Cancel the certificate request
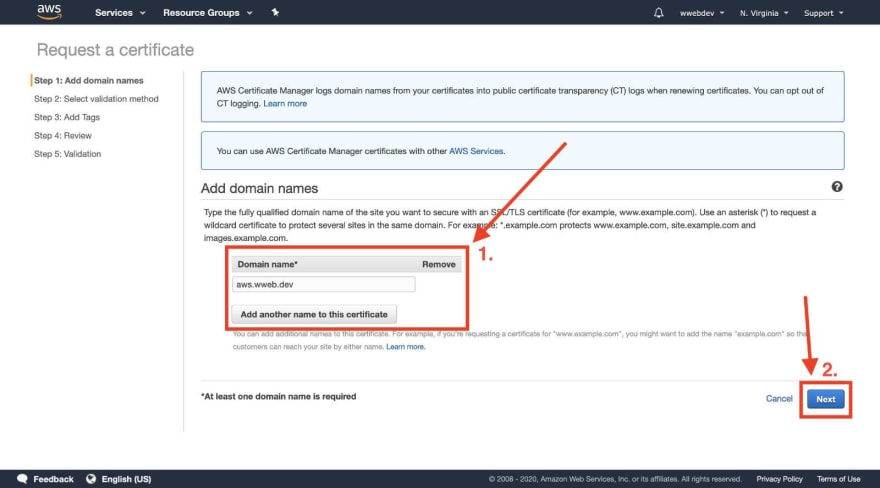 779,398
